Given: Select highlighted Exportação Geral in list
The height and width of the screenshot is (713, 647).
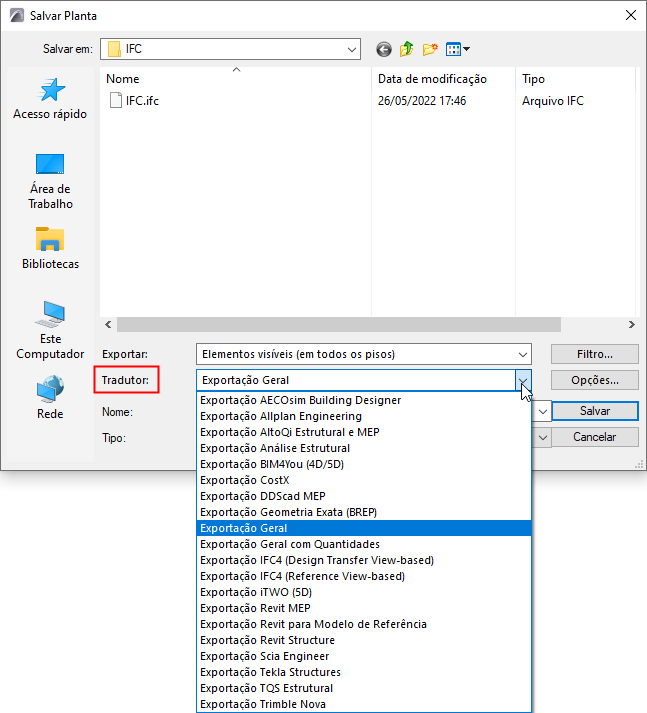Looking at the screenshot, I should pos(364,528).
